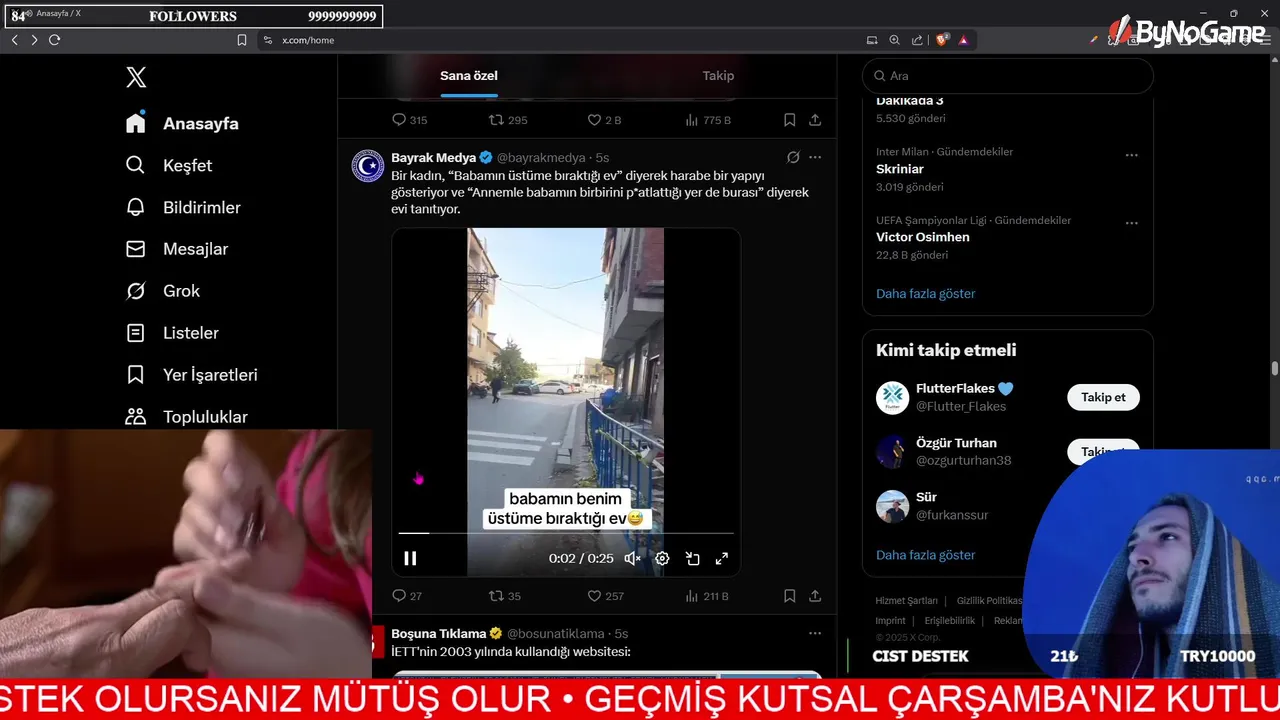Reply to upper post with 315 comments

(x=409, y=120)
